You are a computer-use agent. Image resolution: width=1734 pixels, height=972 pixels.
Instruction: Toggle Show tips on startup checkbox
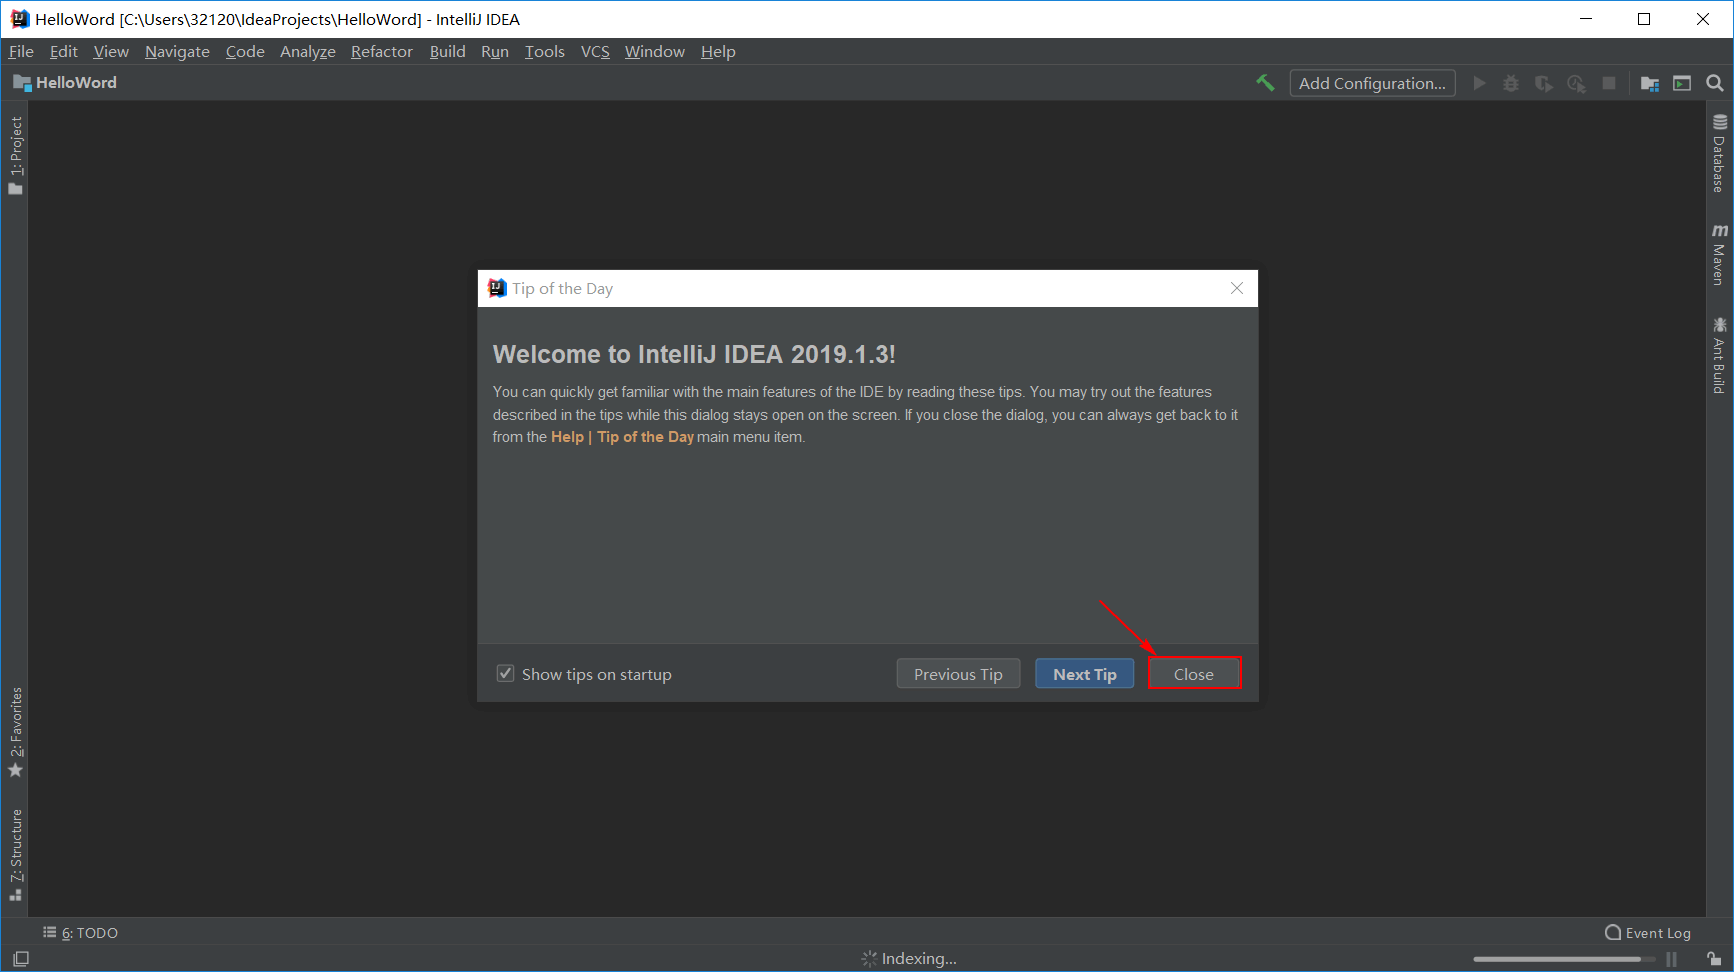(506, 674)
